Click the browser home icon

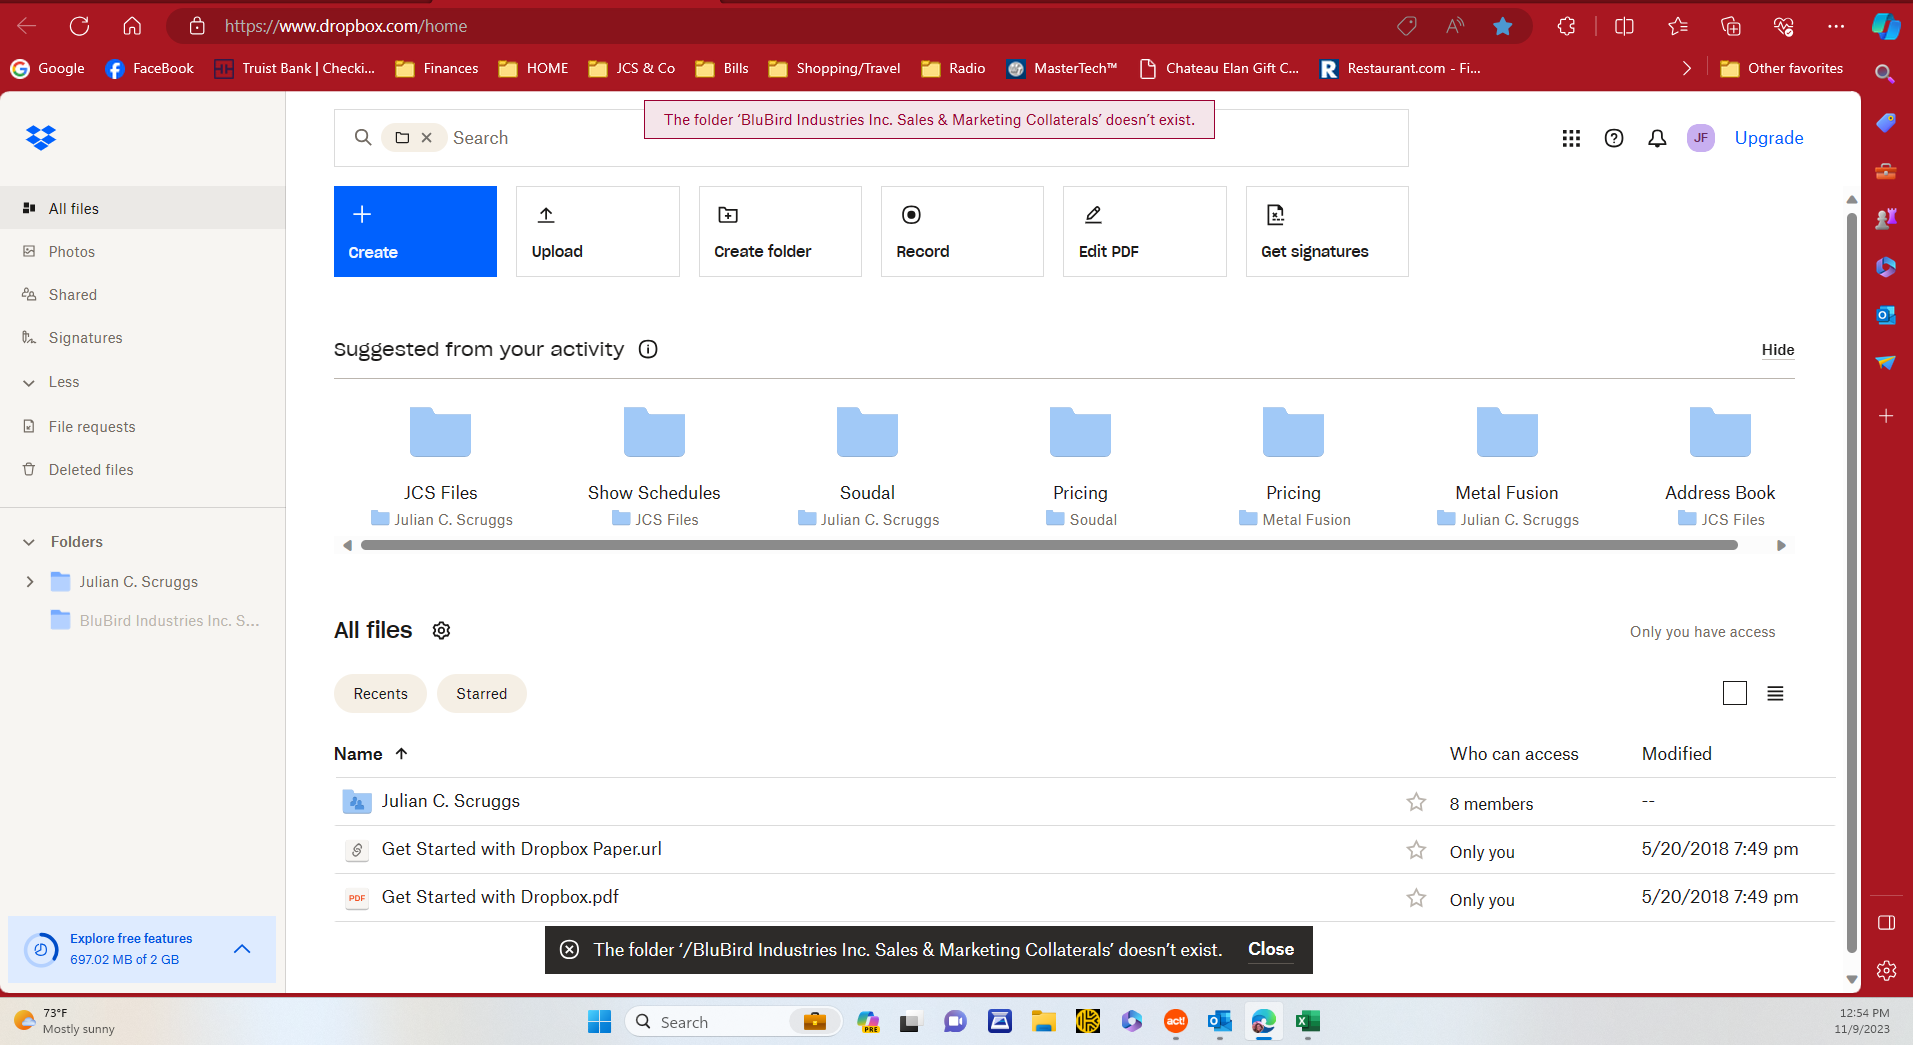[132, 26]
